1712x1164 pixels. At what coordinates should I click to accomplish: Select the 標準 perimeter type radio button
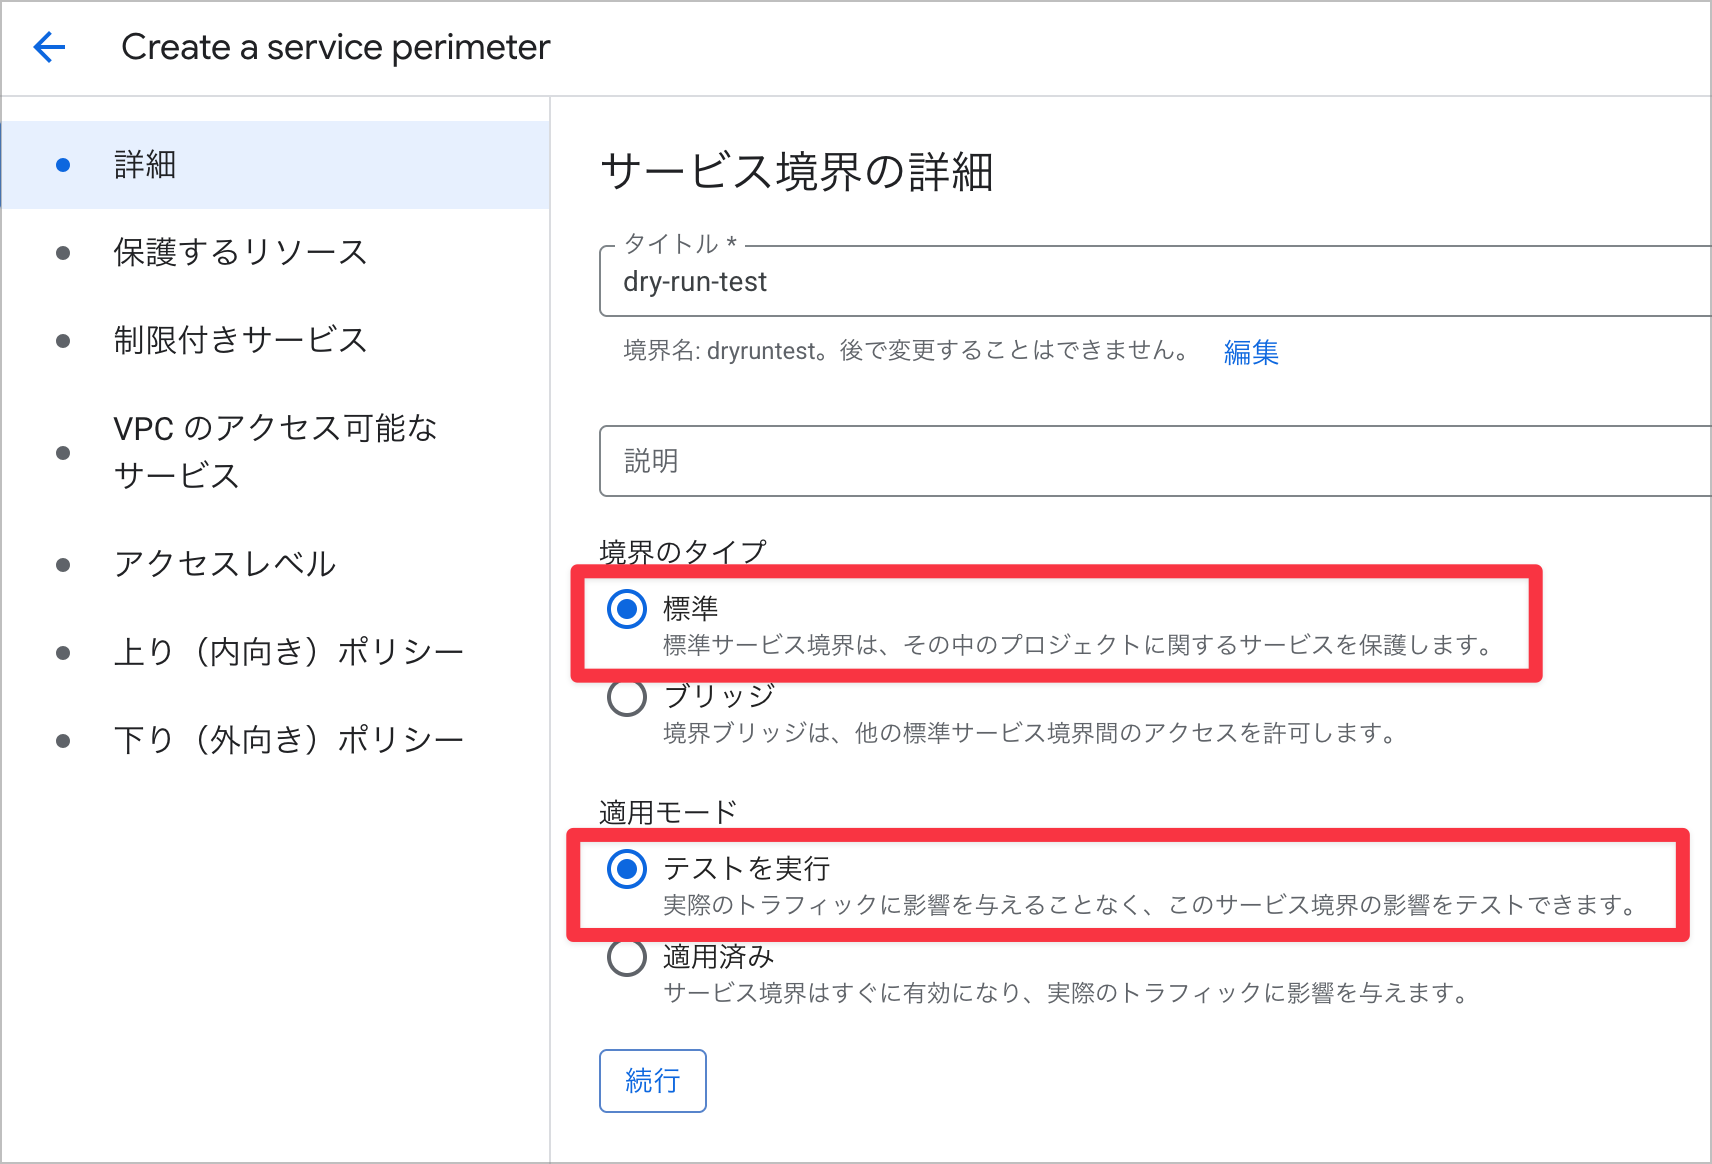point(627,609)
